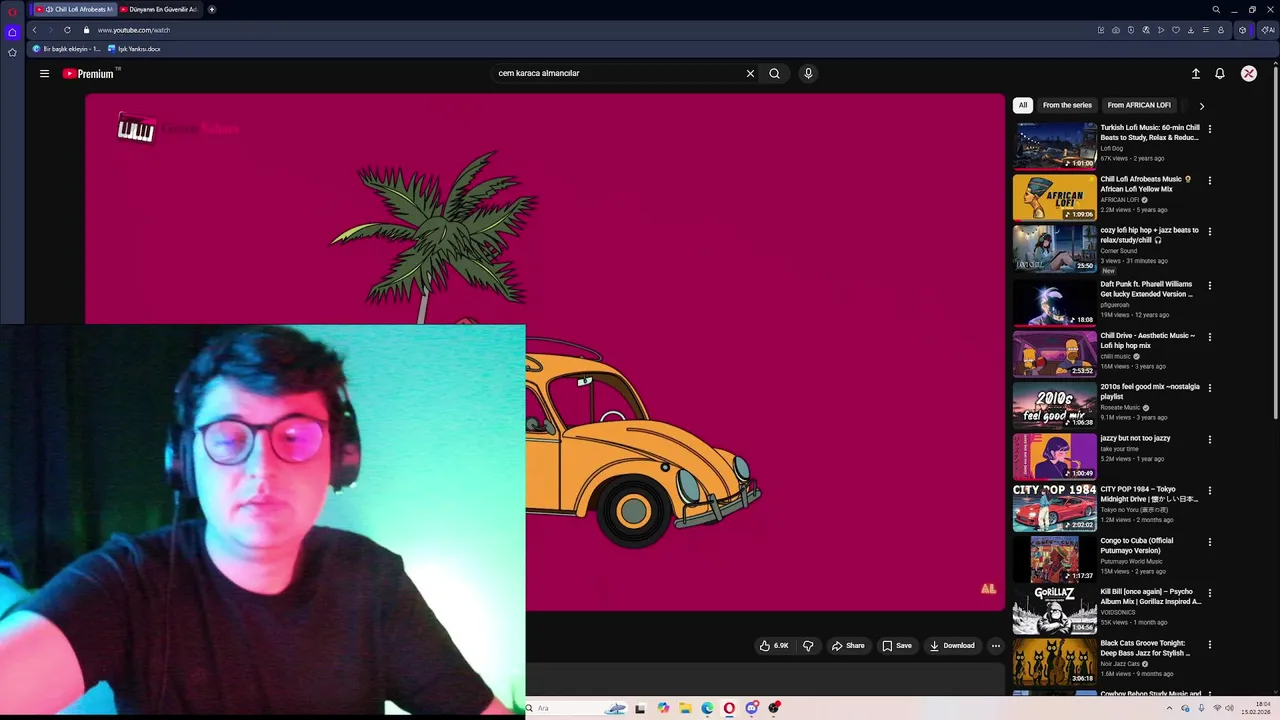Open options for Daft Punk Get Lucky
Image resolution: width=1280 pixels, height=720 pixels.
tap(1209, 286)
